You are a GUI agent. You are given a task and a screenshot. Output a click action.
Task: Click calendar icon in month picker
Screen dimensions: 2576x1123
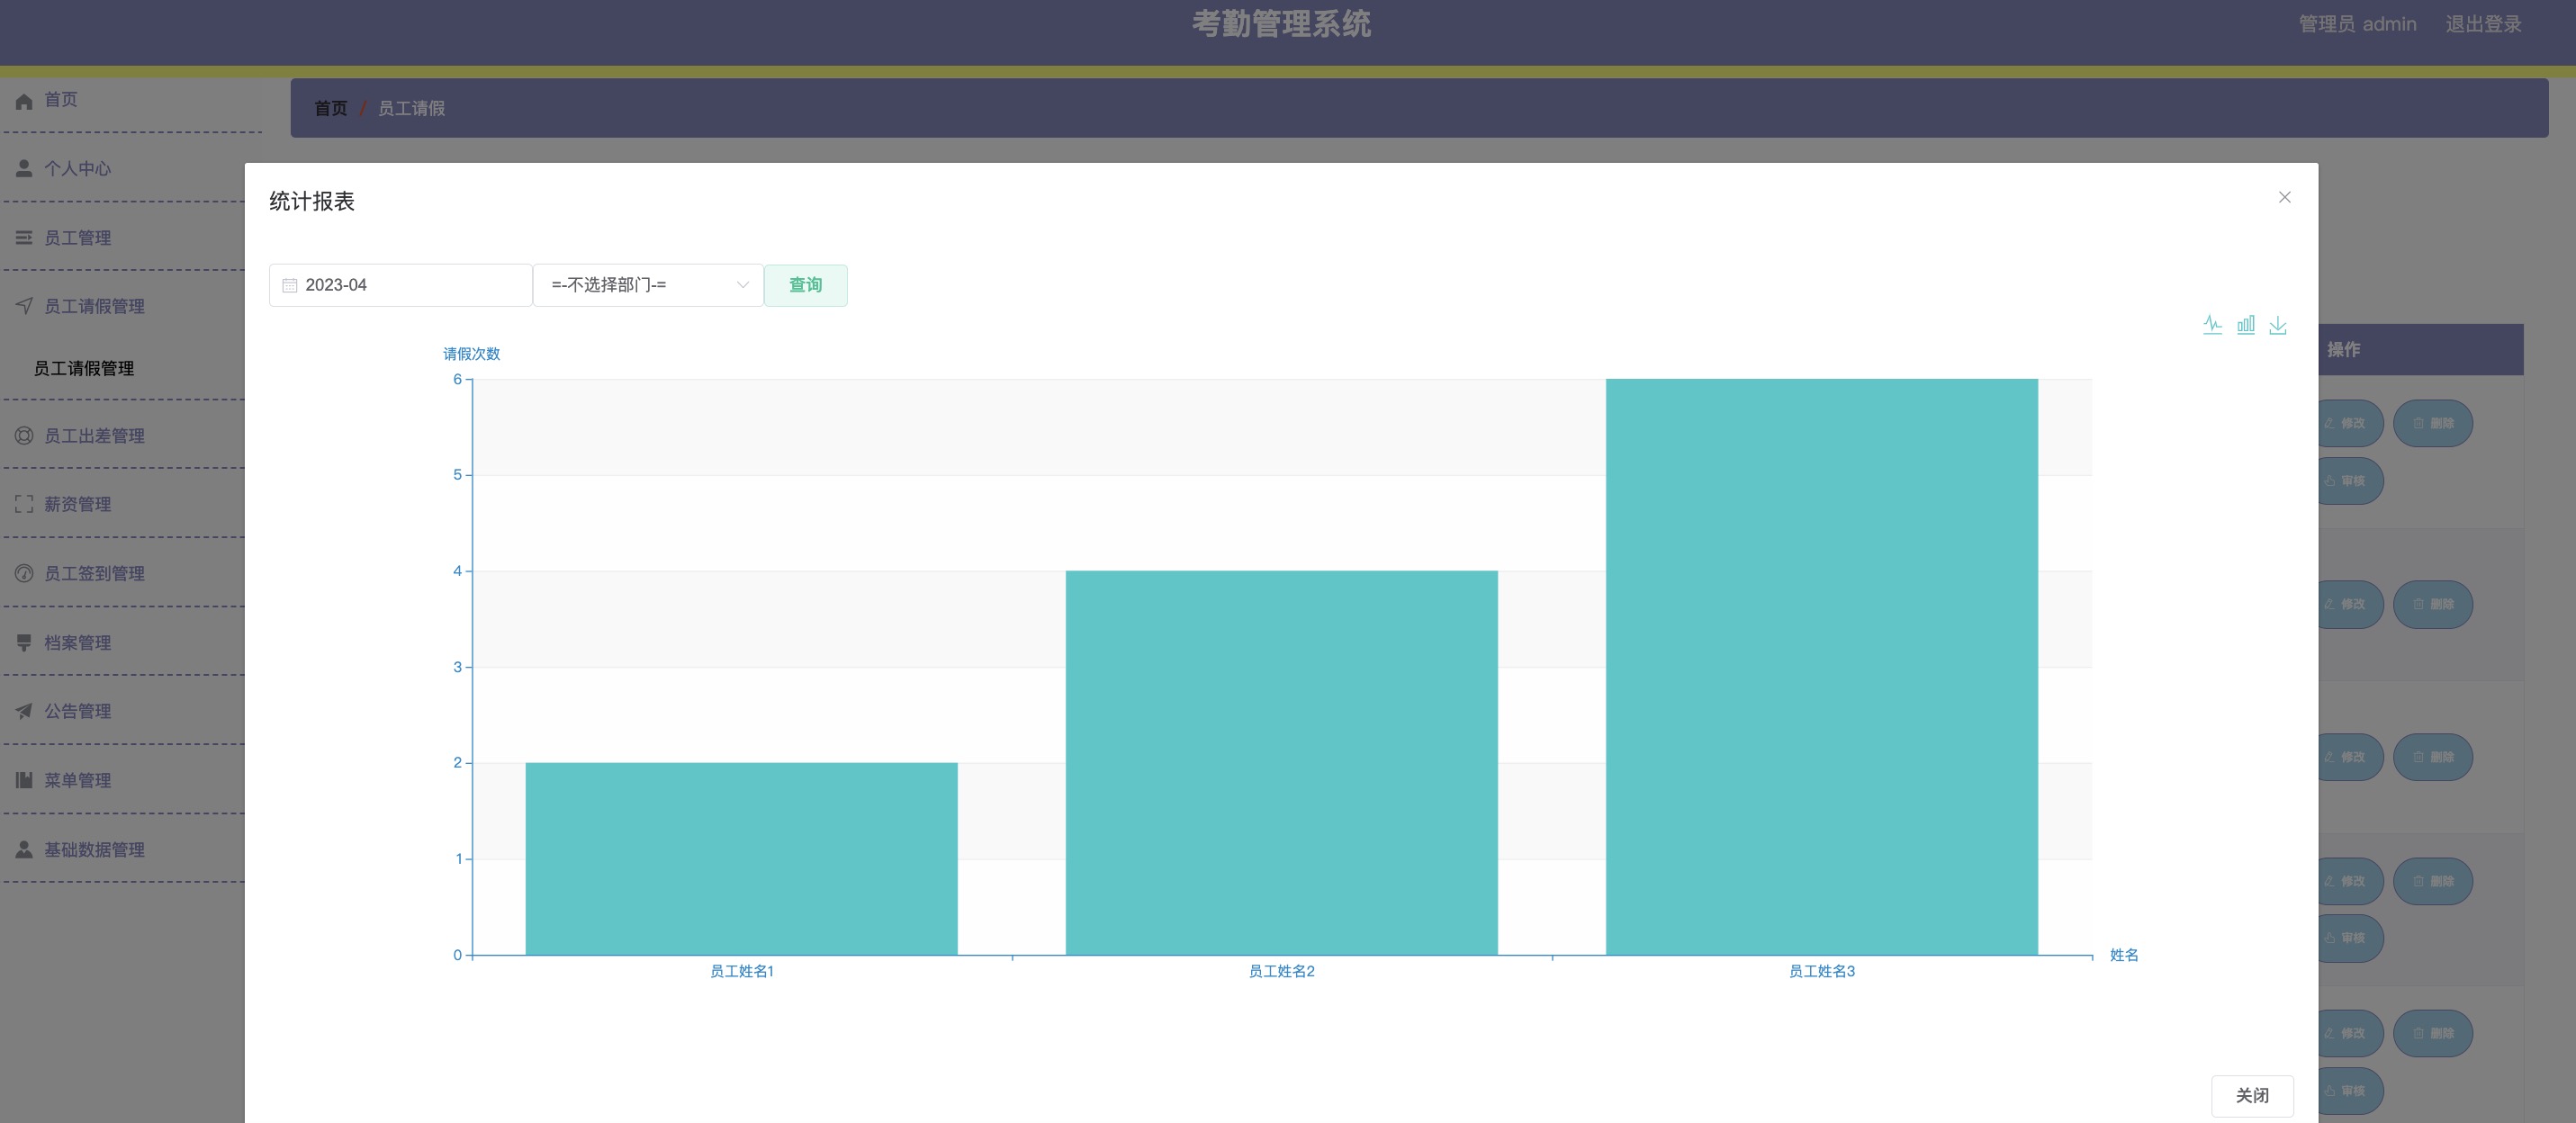click(290, 285)
